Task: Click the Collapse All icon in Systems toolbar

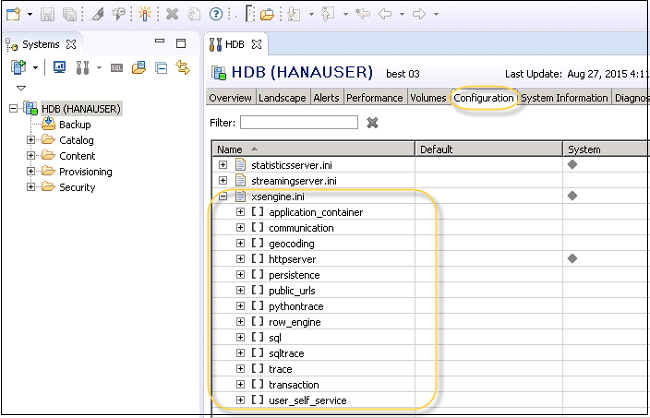Action: click(x=161, y=67)
